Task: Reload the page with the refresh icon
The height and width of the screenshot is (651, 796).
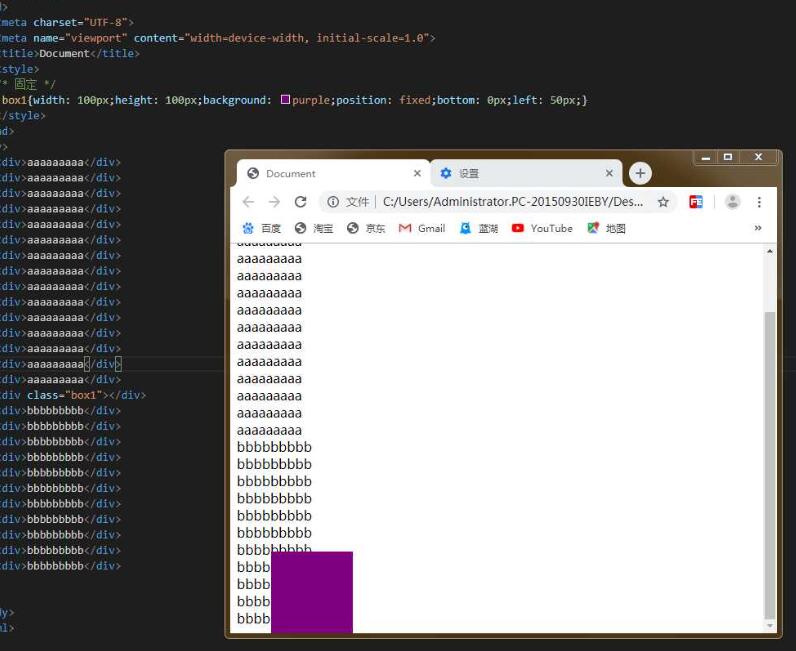Action: 300,202
